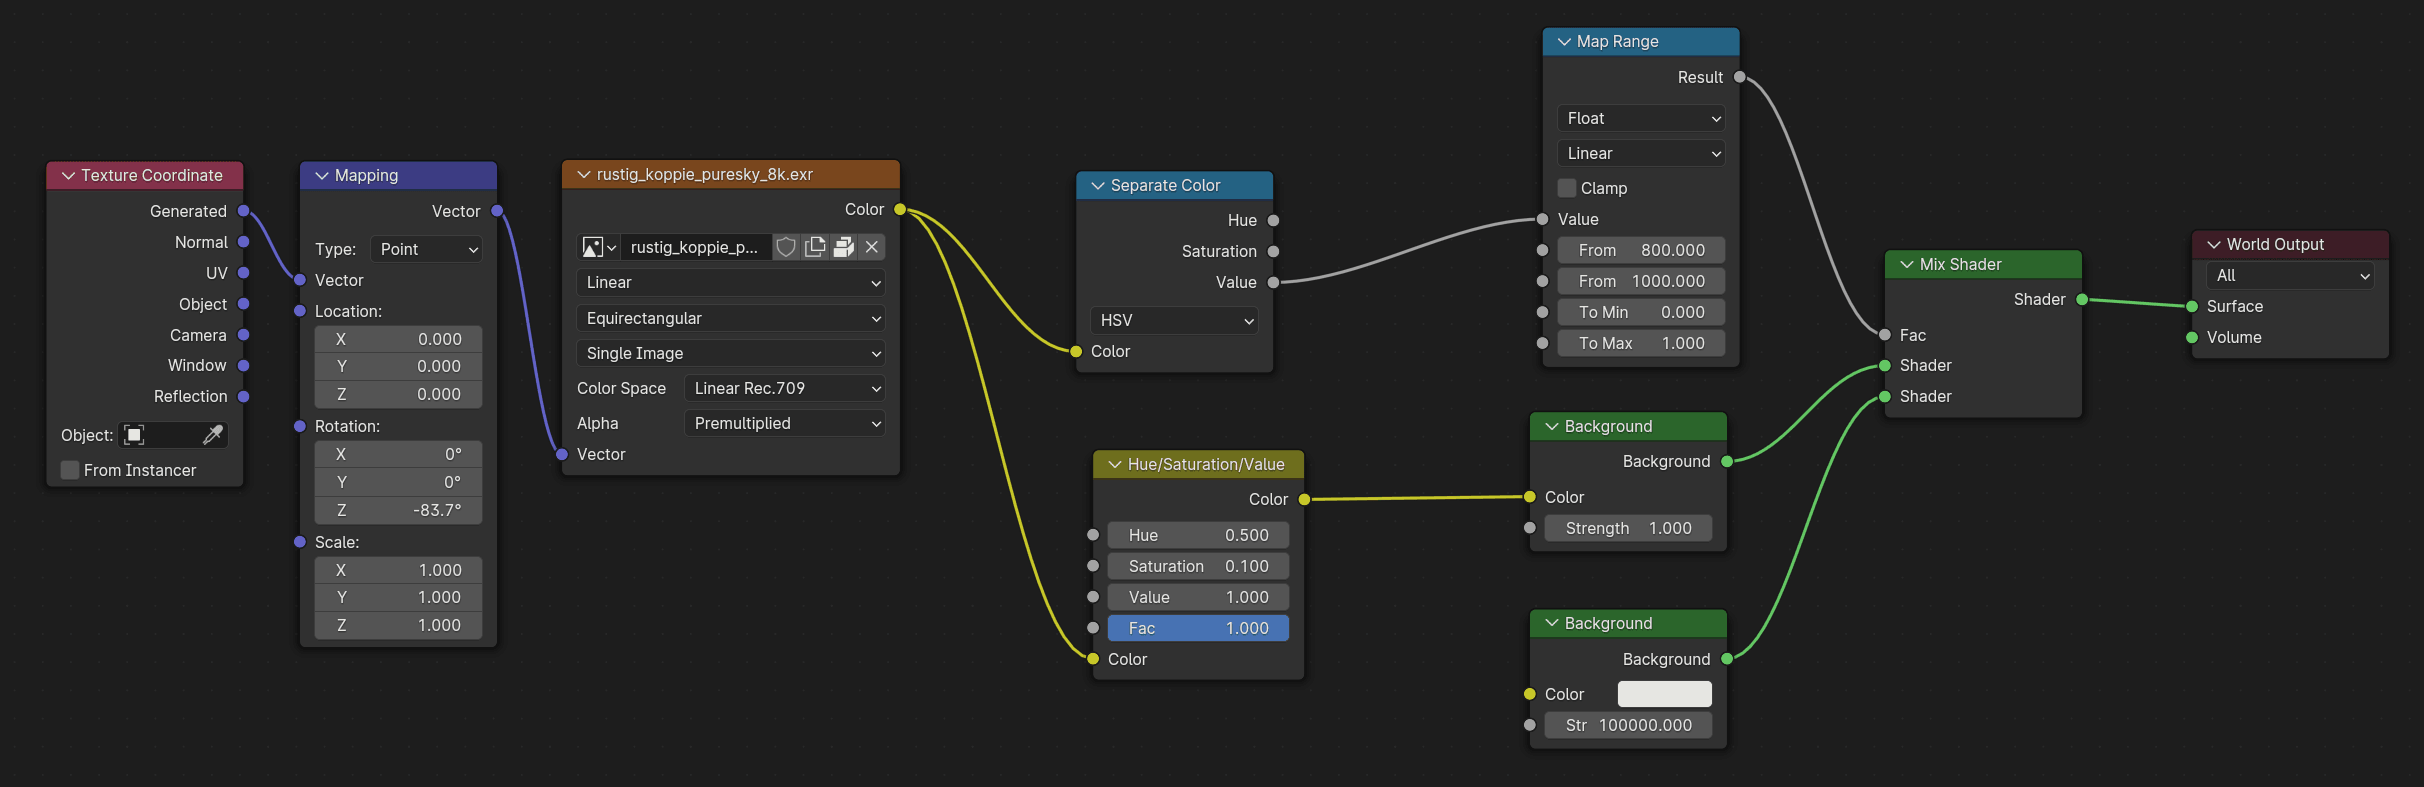2424x787 pixels.
Task: Enable Clamp in the Map Range node
Action: 1567,188
